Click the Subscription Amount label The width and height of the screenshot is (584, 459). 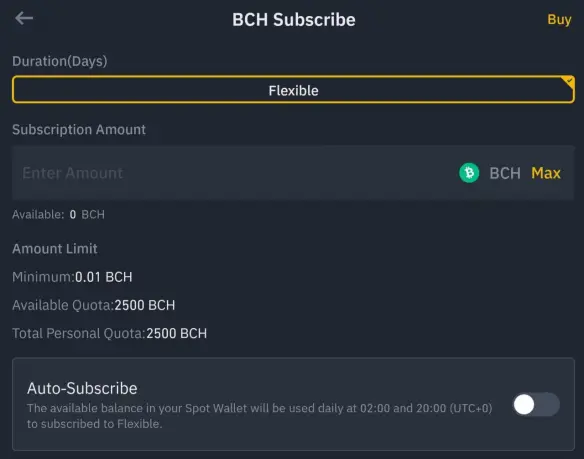tap(79, 130)
